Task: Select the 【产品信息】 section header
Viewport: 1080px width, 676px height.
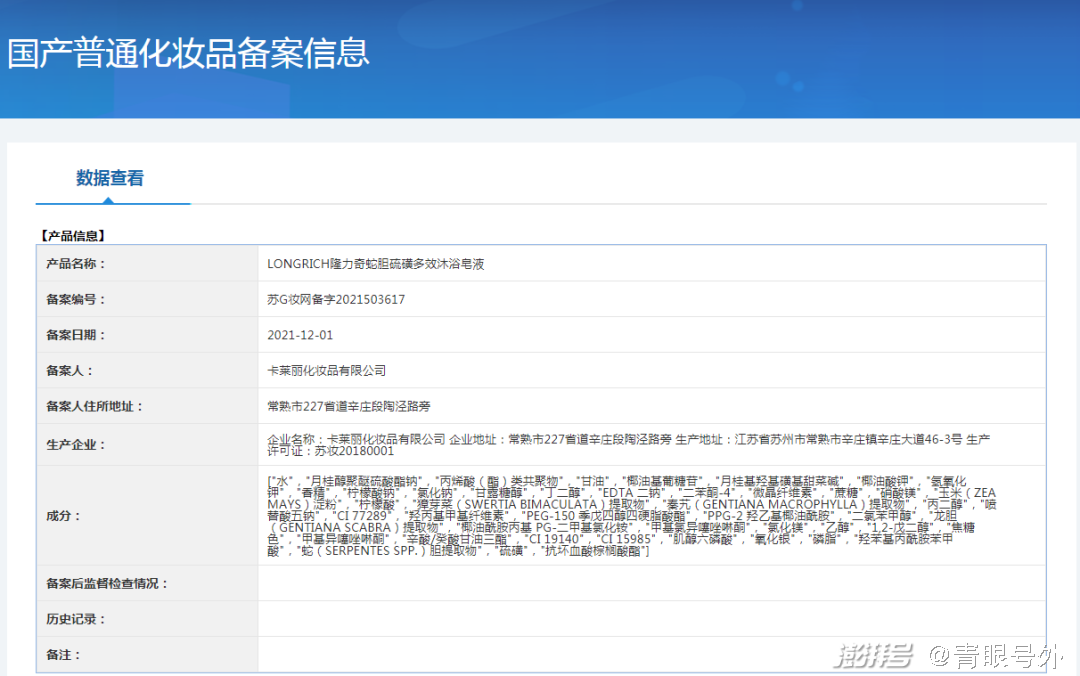Action: coord(72,236)
